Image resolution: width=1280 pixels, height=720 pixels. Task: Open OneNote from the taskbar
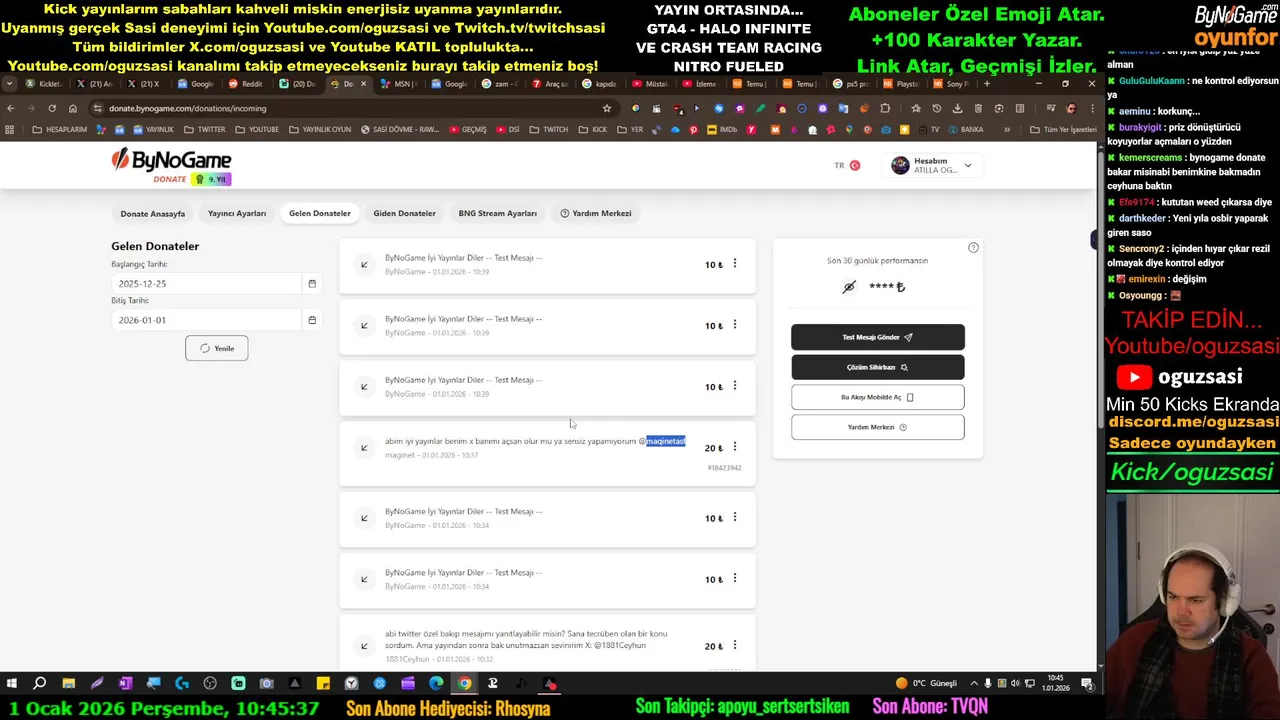tap(125, 684)
